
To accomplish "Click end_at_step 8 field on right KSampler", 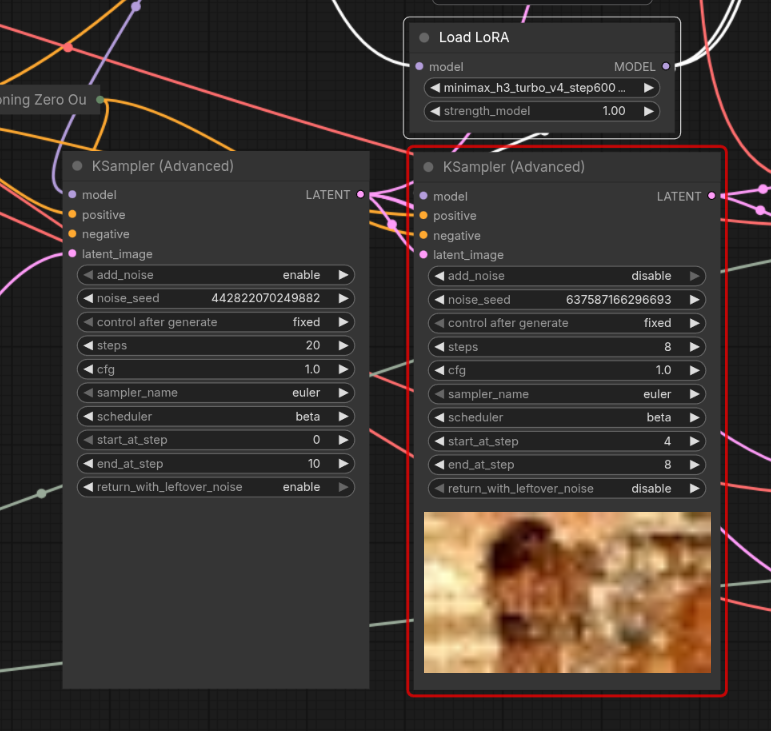I will (x=567, y=465).
